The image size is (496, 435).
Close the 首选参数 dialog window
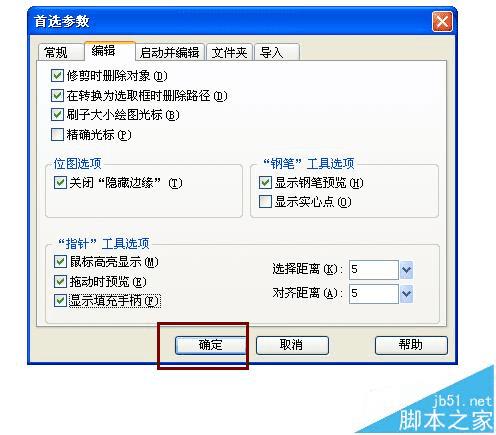point(442,22)
